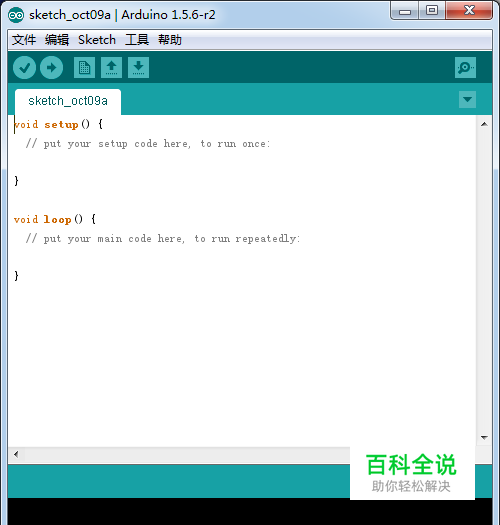Save the sketch with the Save icon
Screen dimensions: 500x525
coord(138,68)
